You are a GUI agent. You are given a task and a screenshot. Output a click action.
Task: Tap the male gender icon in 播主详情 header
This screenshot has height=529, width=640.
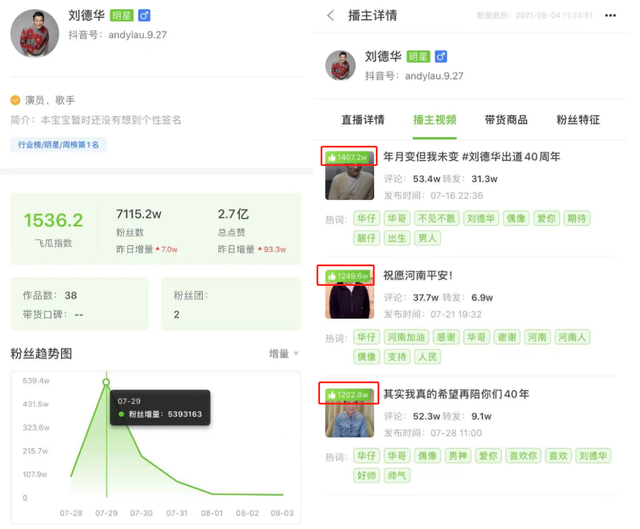441,56
